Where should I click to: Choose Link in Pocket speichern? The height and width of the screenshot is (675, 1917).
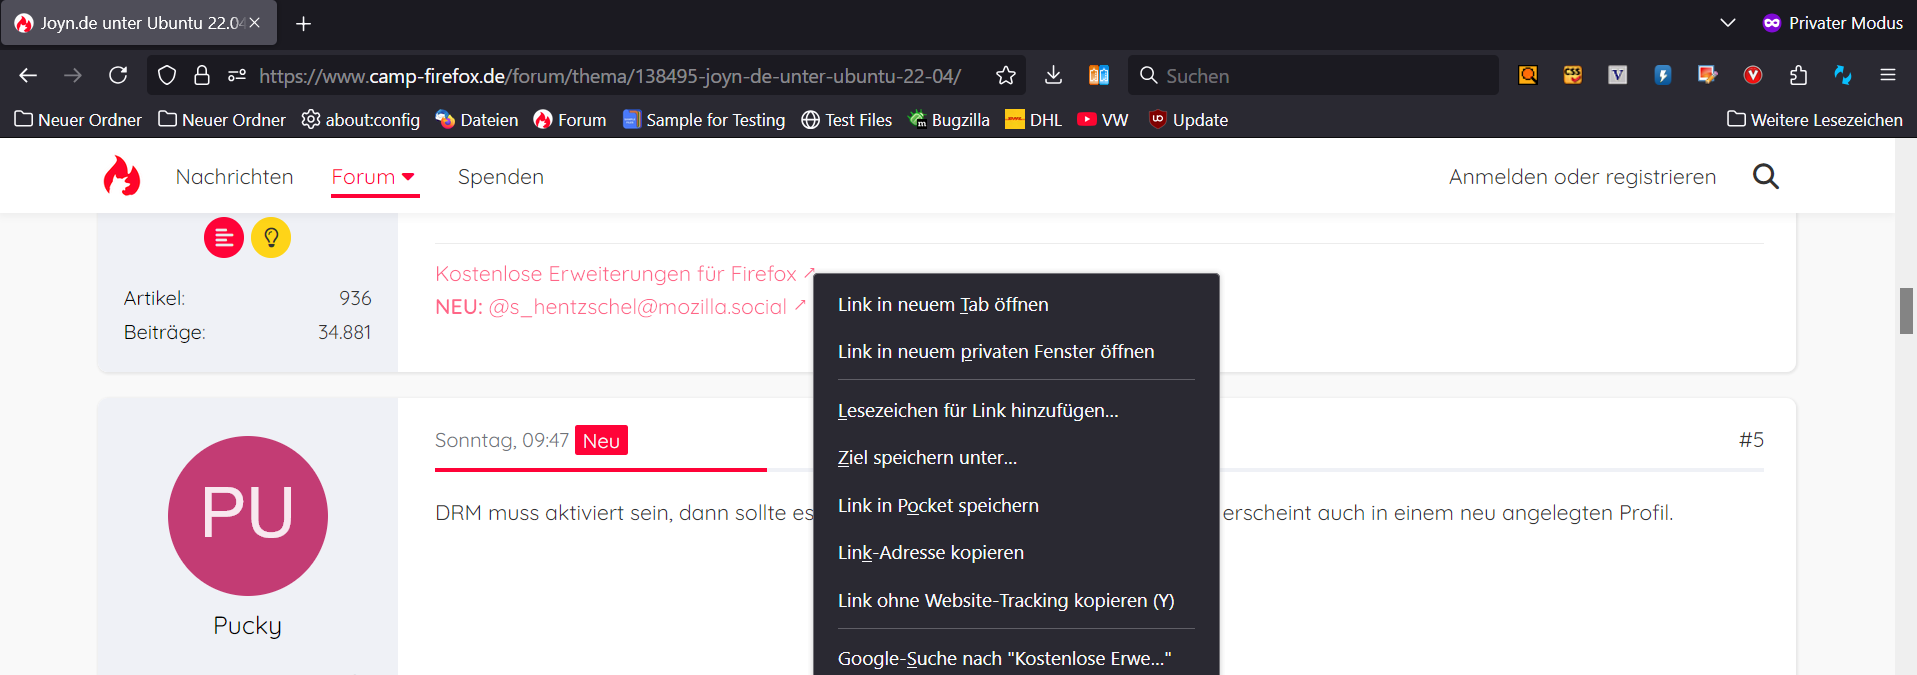(x=1016, y=505)
